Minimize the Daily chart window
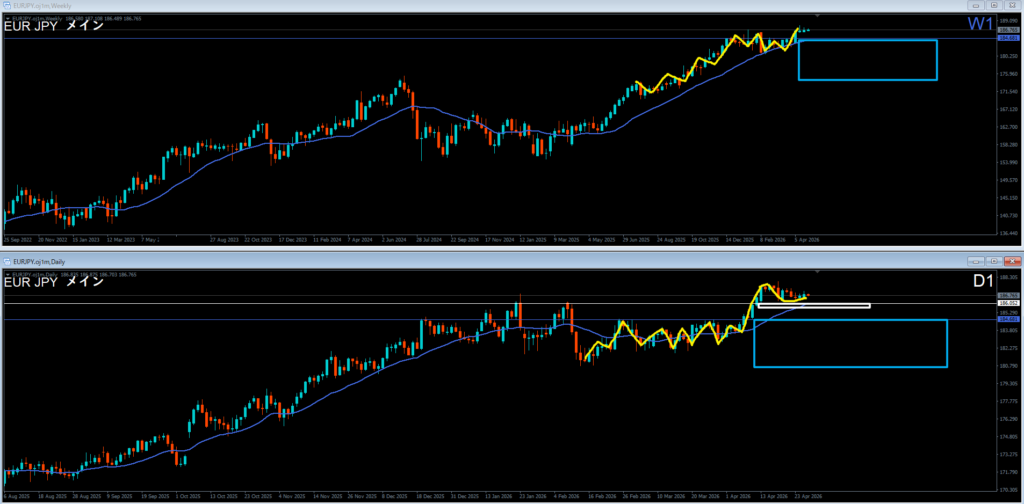The height and width of the screenshot is (504, 1024). point(978,260)
